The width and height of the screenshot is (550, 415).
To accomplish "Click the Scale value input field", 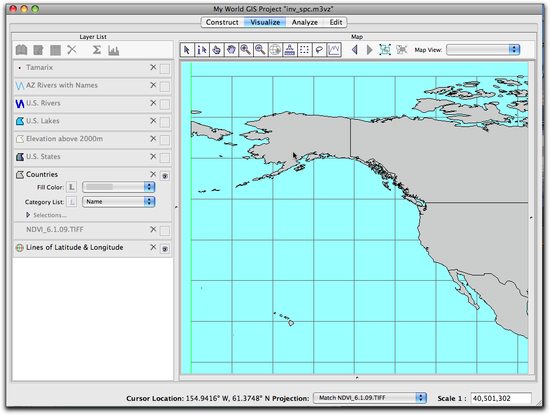I will [501, 398].
